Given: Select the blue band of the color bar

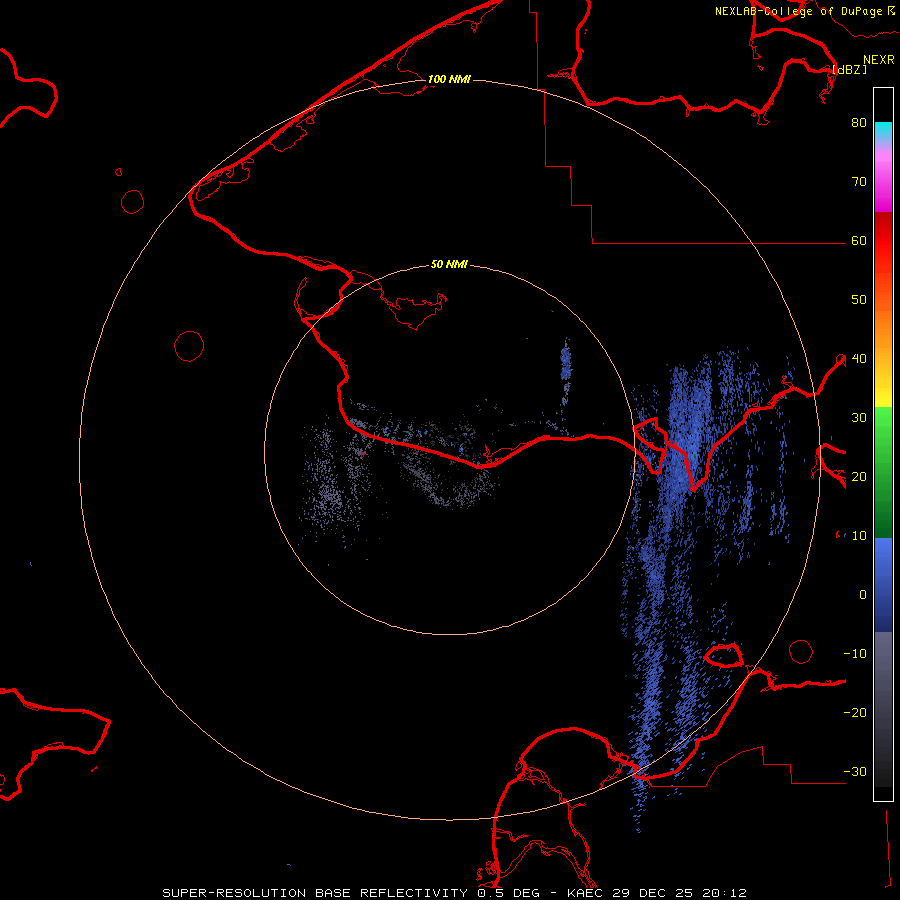Looking at the screenshot, I should coord(883,584).
